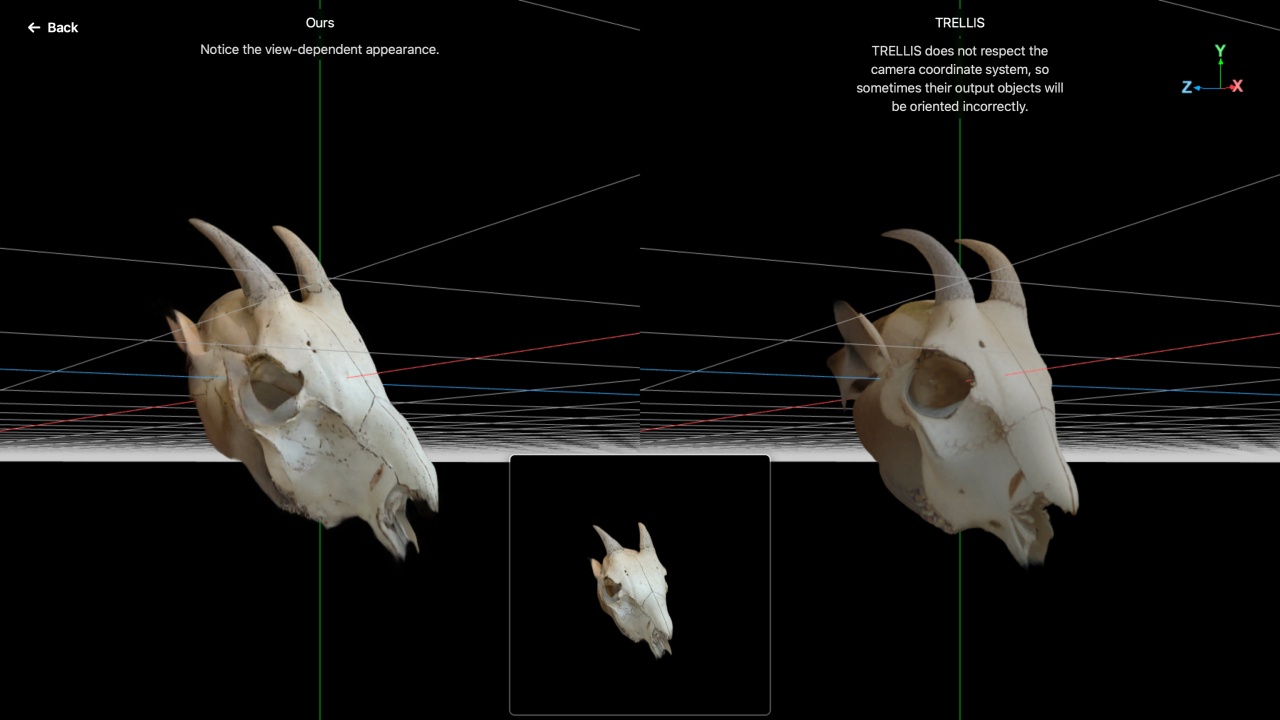
Task: Click the green vertical axis line in the Ours viewport
Action: point(320,150)
